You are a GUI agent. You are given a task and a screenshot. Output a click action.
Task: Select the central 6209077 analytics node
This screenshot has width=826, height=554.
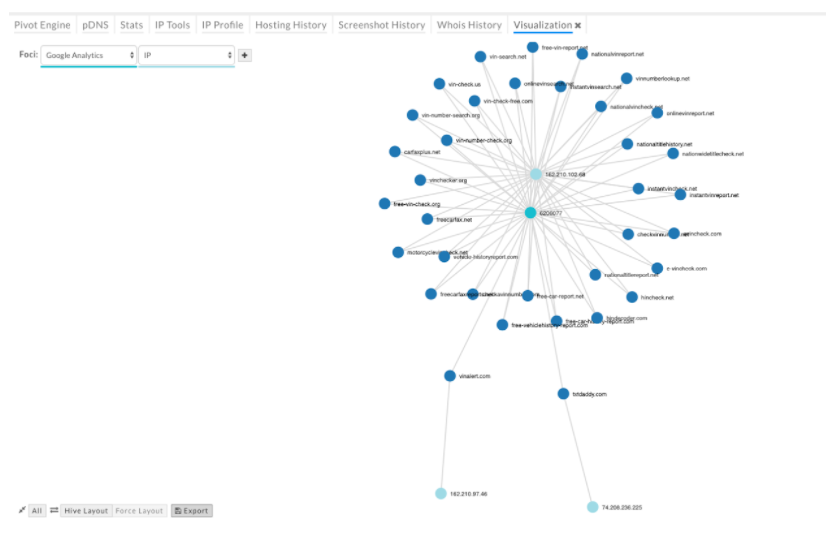530,213
